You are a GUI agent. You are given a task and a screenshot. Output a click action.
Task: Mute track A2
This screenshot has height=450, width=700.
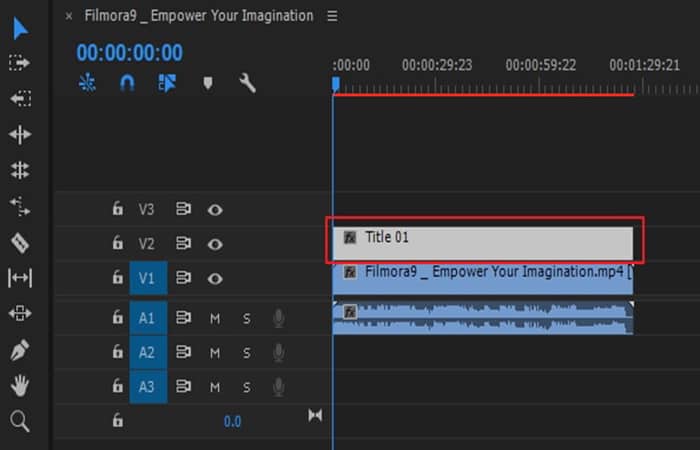[215, 353]
